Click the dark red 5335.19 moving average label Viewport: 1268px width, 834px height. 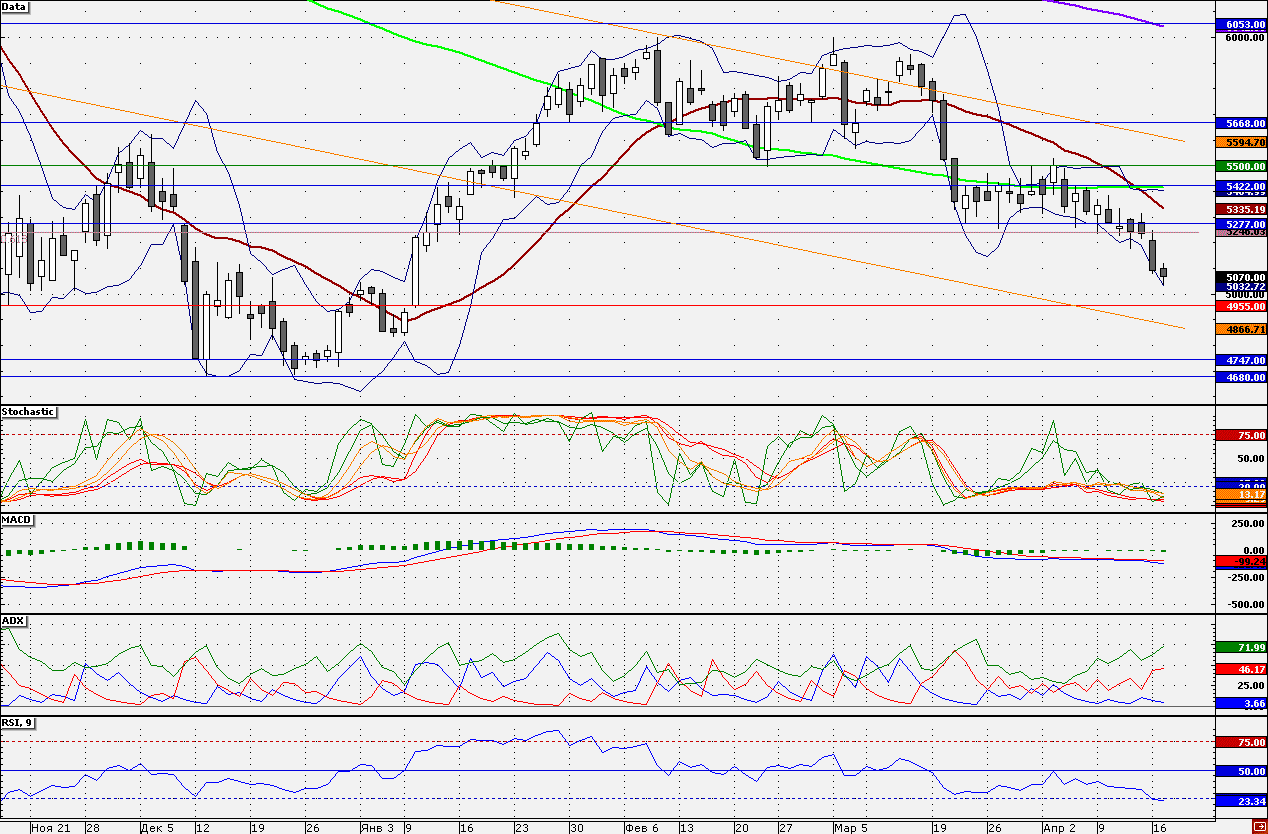coord(1240,208)
